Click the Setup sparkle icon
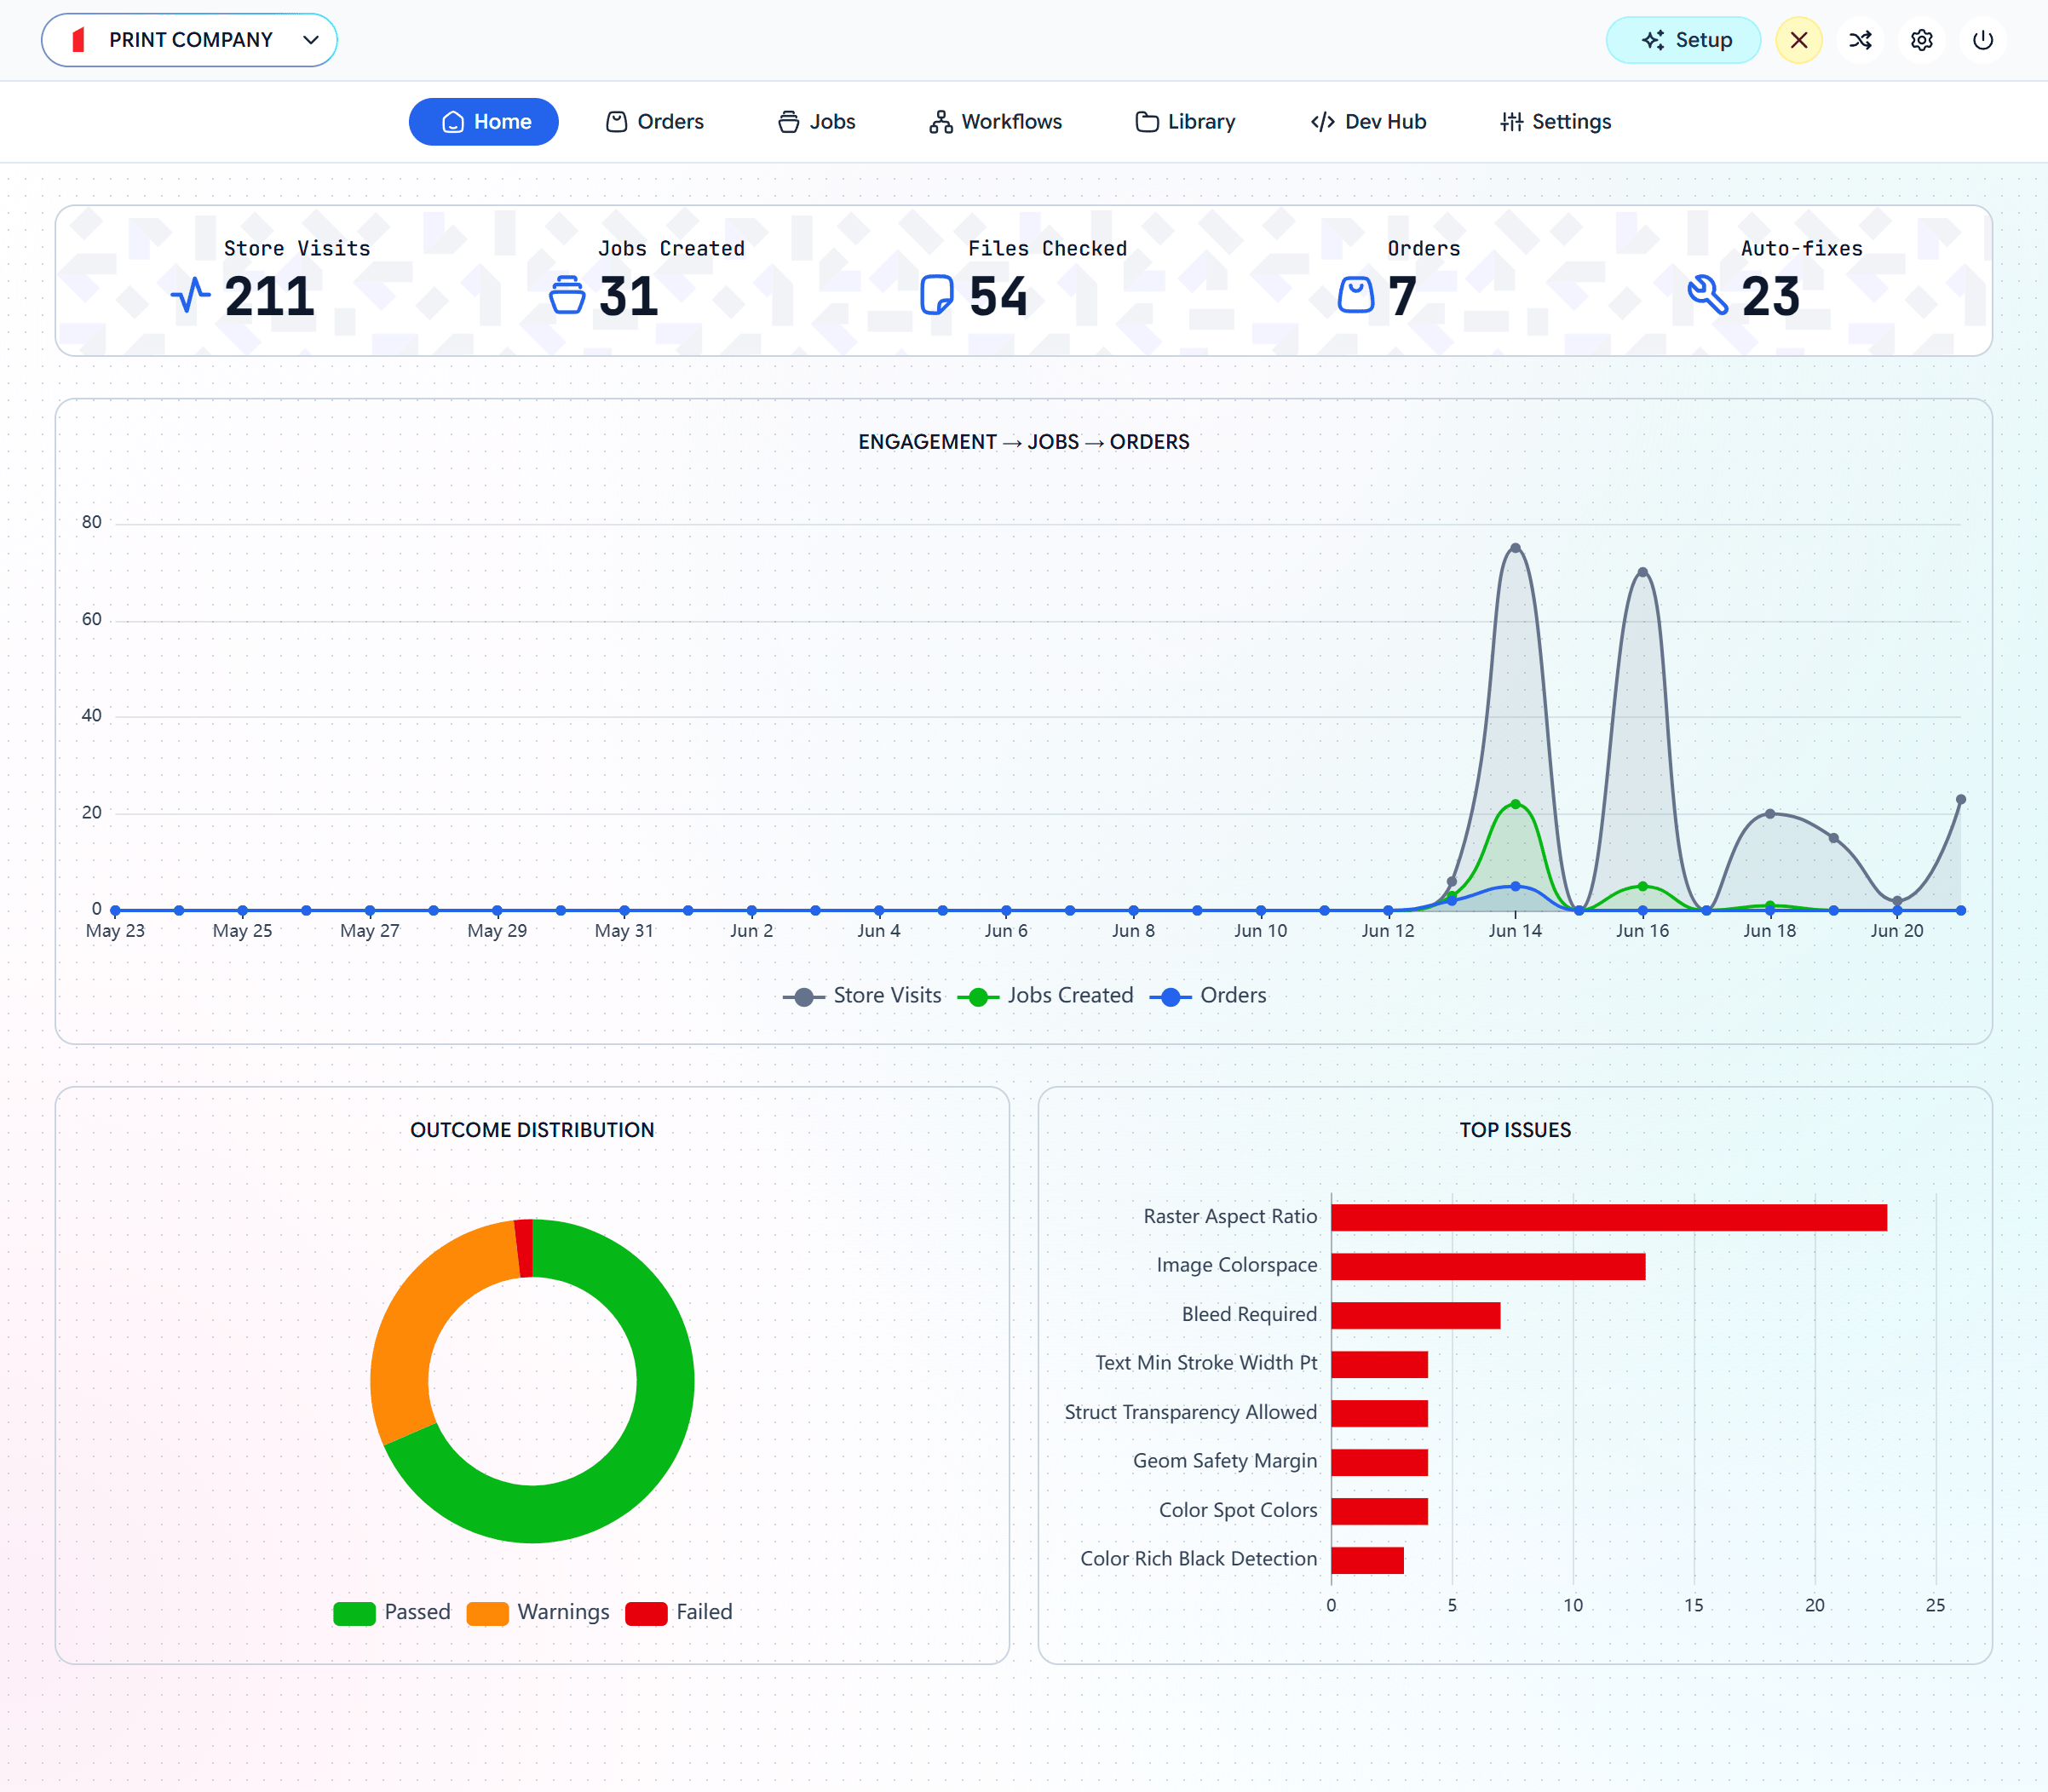Screen dimensions: 2048x1792 click(1654, 40)
